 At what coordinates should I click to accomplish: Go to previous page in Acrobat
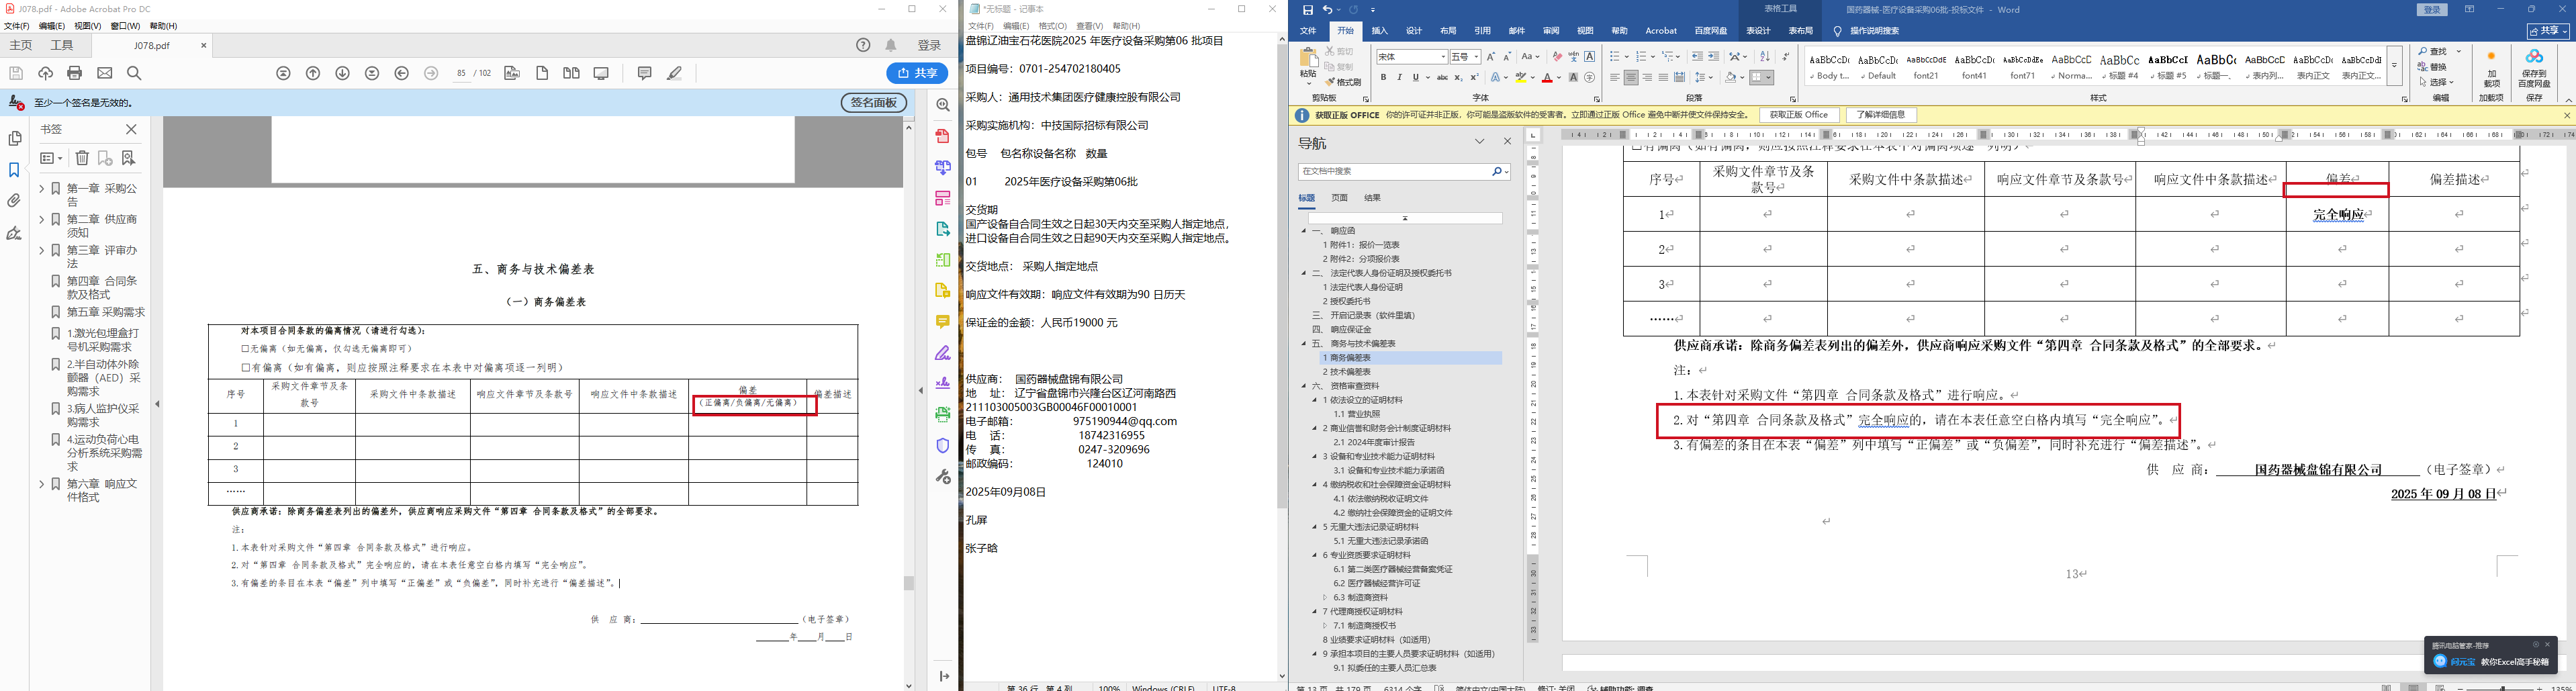(x=313, y=73)
